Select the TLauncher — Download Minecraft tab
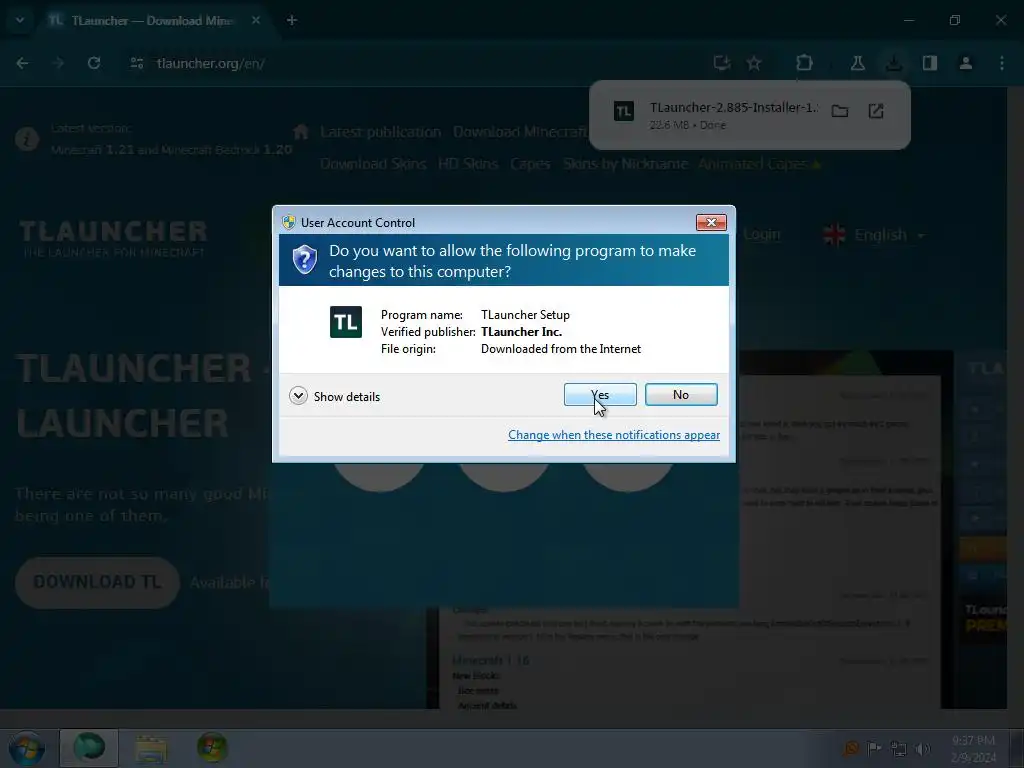The width and height of the screenshot is (1024, 768). (x=152, y=21)
